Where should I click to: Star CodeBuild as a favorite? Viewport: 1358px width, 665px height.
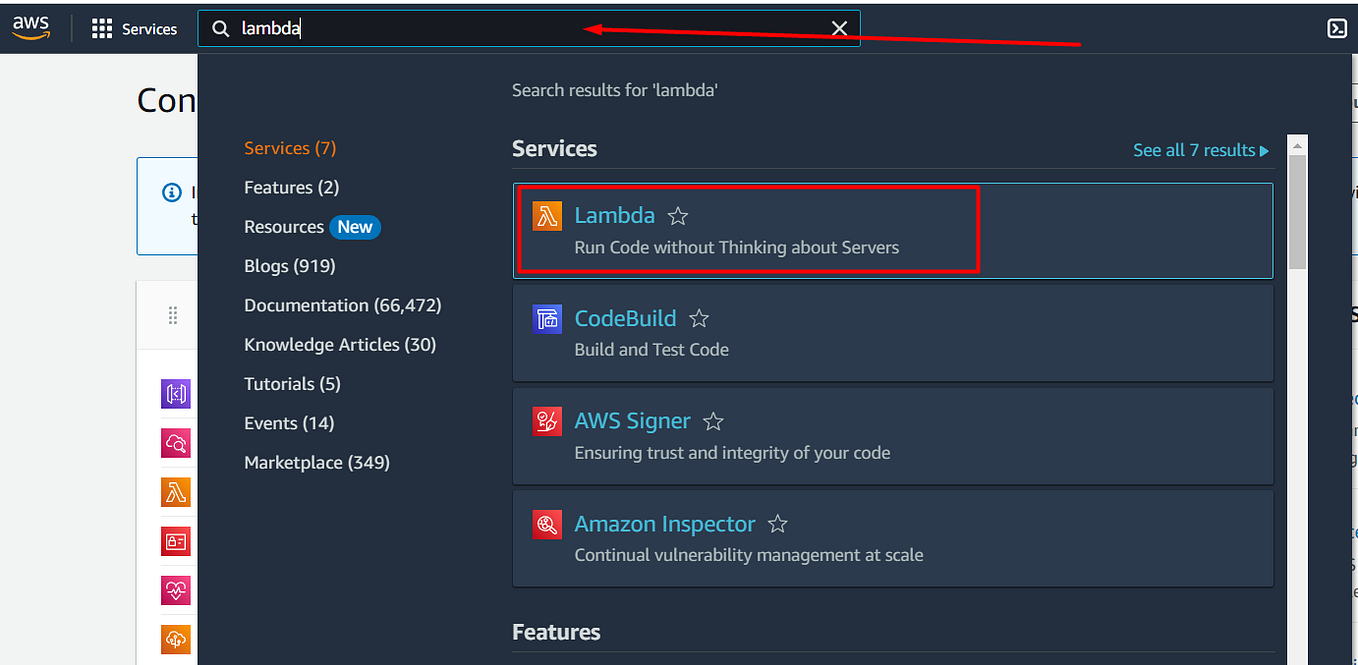click(x=698, y=318)
